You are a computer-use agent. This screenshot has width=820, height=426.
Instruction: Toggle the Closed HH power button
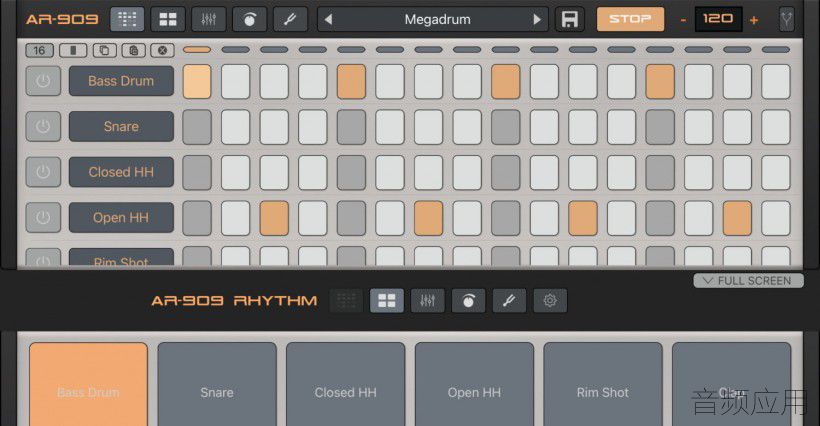[x=43, y=172]
